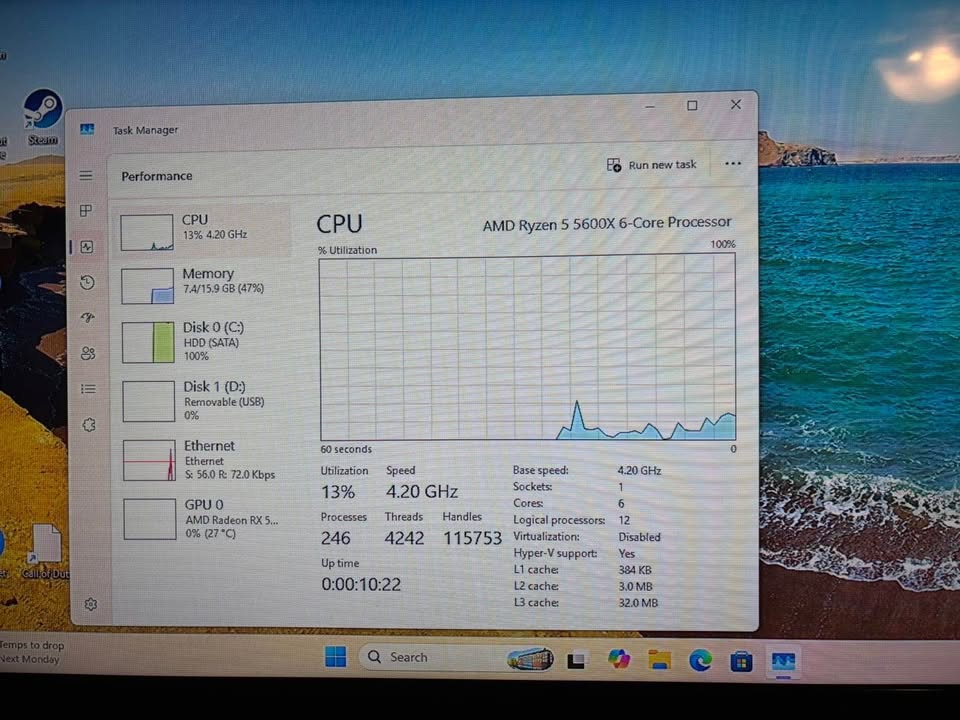Launch Microsoft Edge from the taskbar
960x720 pixels.
tap(700, 660)
